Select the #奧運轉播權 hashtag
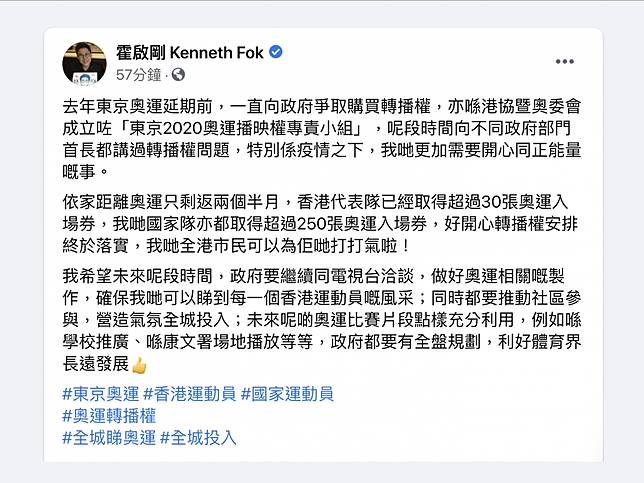644x483 pixels. pyautogui.click(x=109, y=415)
